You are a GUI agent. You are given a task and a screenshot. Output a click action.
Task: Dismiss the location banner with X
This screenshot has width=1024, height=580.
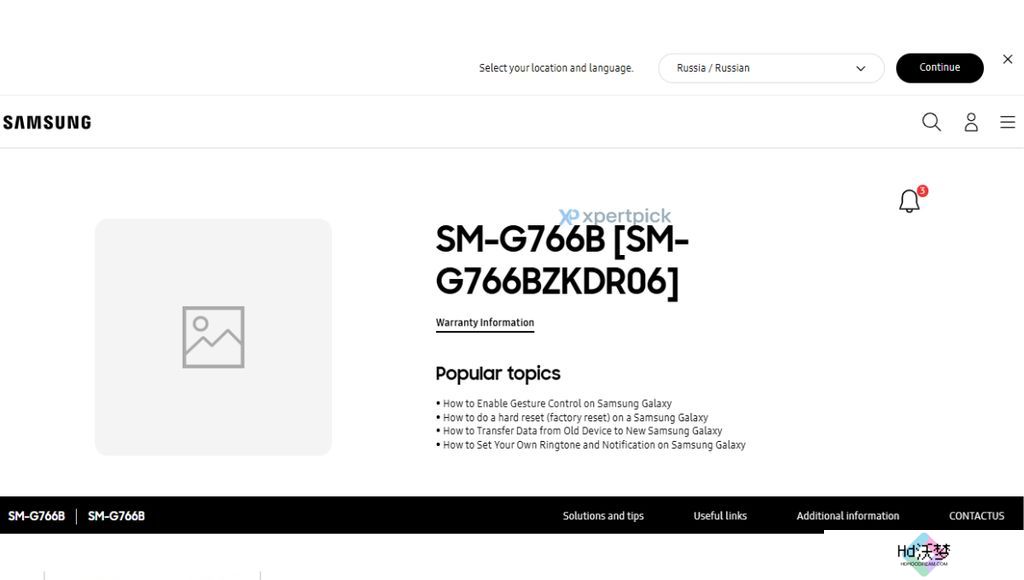point(1008,59)
